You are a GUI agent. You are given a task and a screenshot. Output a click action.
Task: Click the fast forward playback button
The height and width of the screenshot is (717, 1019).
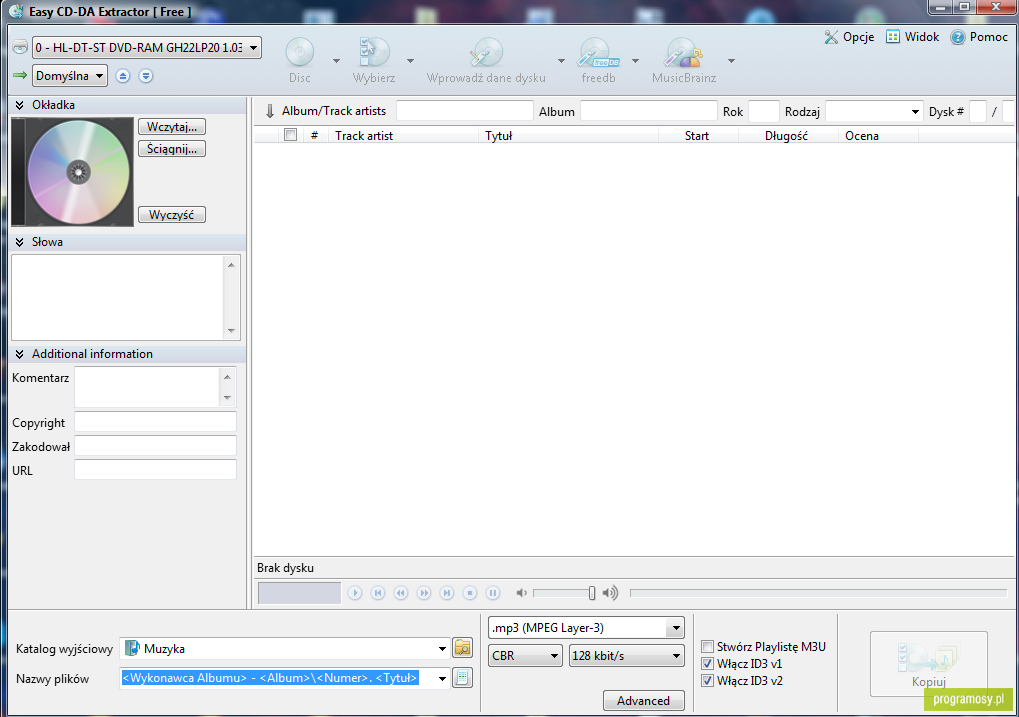point(424,593)
